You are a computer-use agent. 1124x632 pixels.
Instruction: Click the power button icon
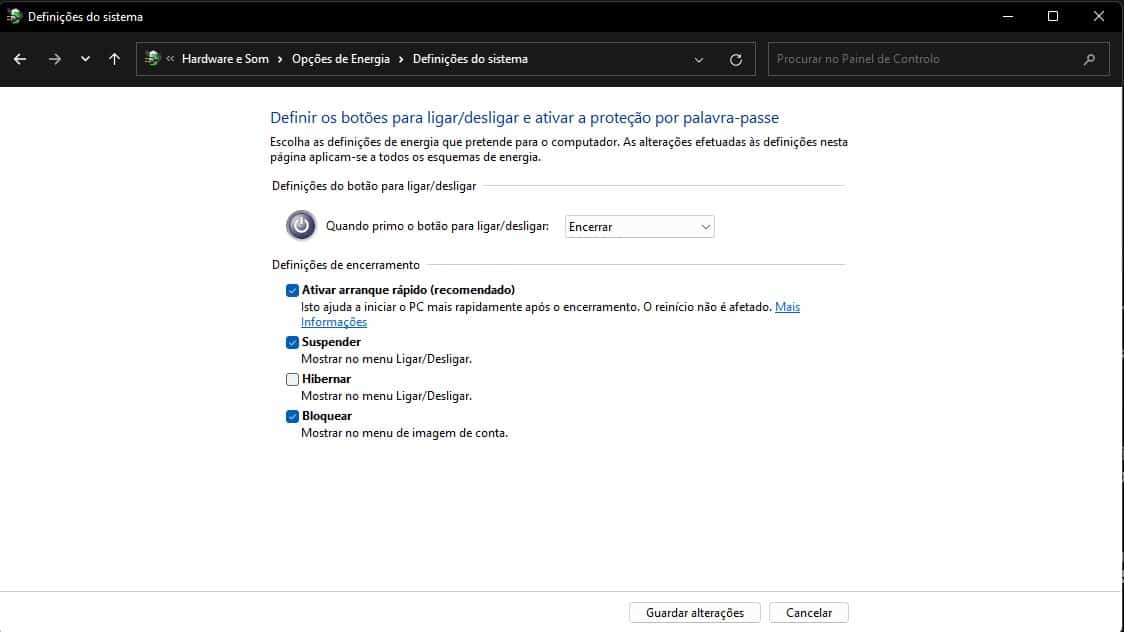point(301,226)
